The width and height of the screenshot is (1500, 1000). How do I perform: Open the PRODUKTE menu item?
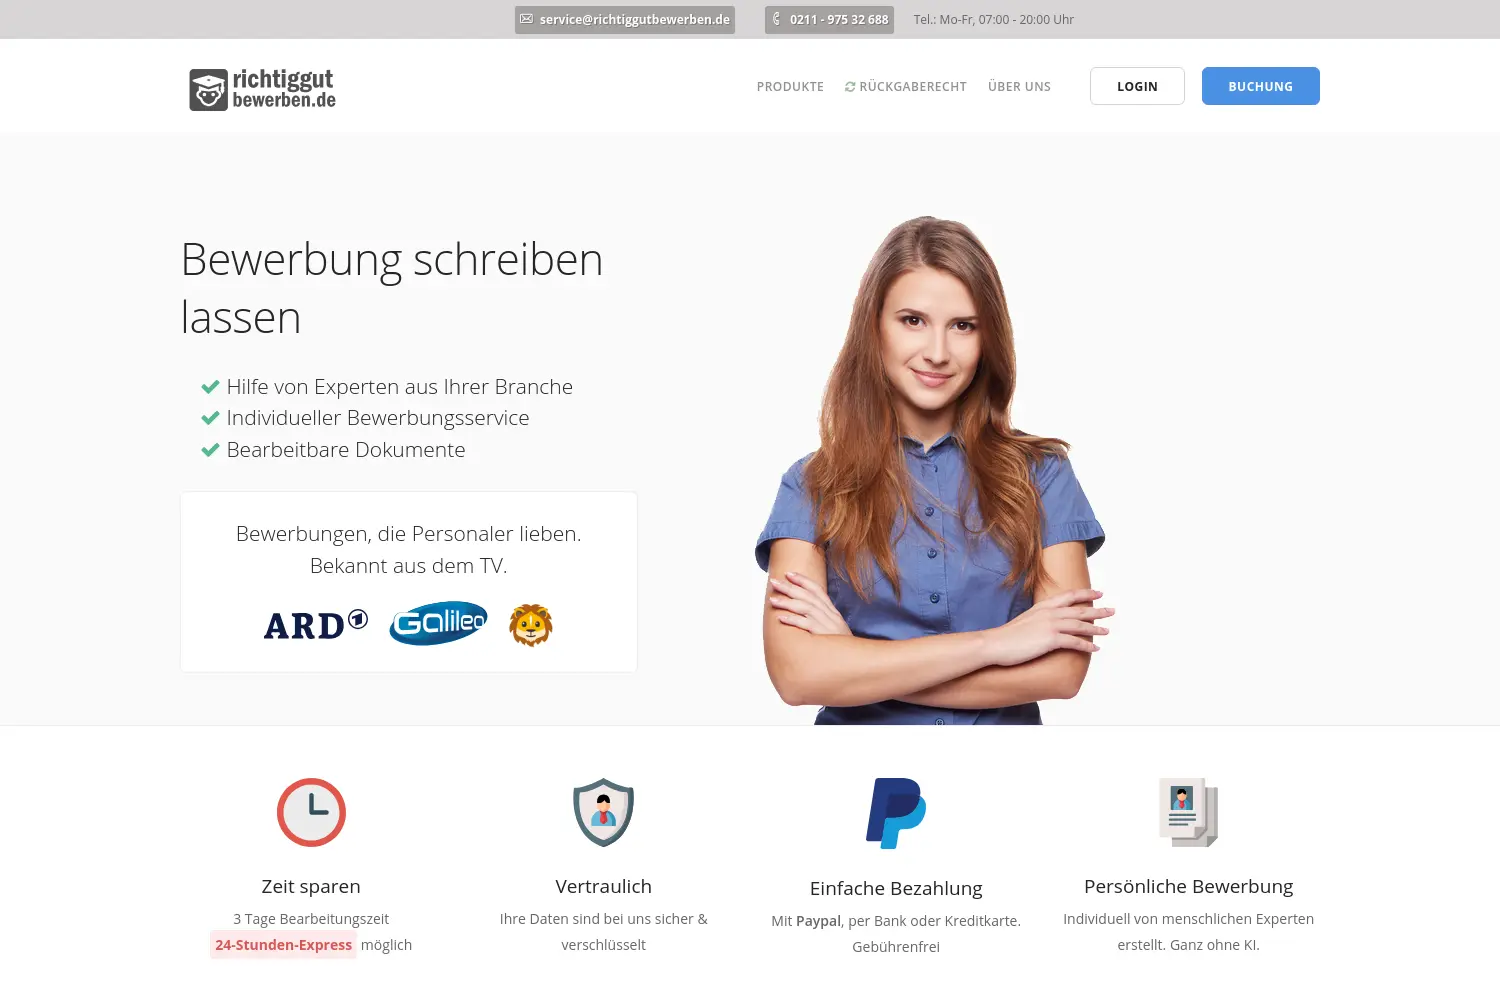(x=790, y=87)
